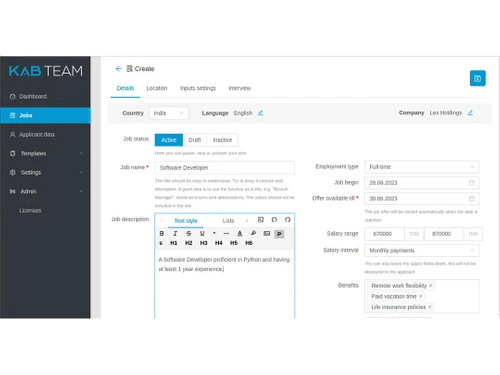Click the dot toolbar icon in the editor
500x375 pixels.
tap(214, 233)
